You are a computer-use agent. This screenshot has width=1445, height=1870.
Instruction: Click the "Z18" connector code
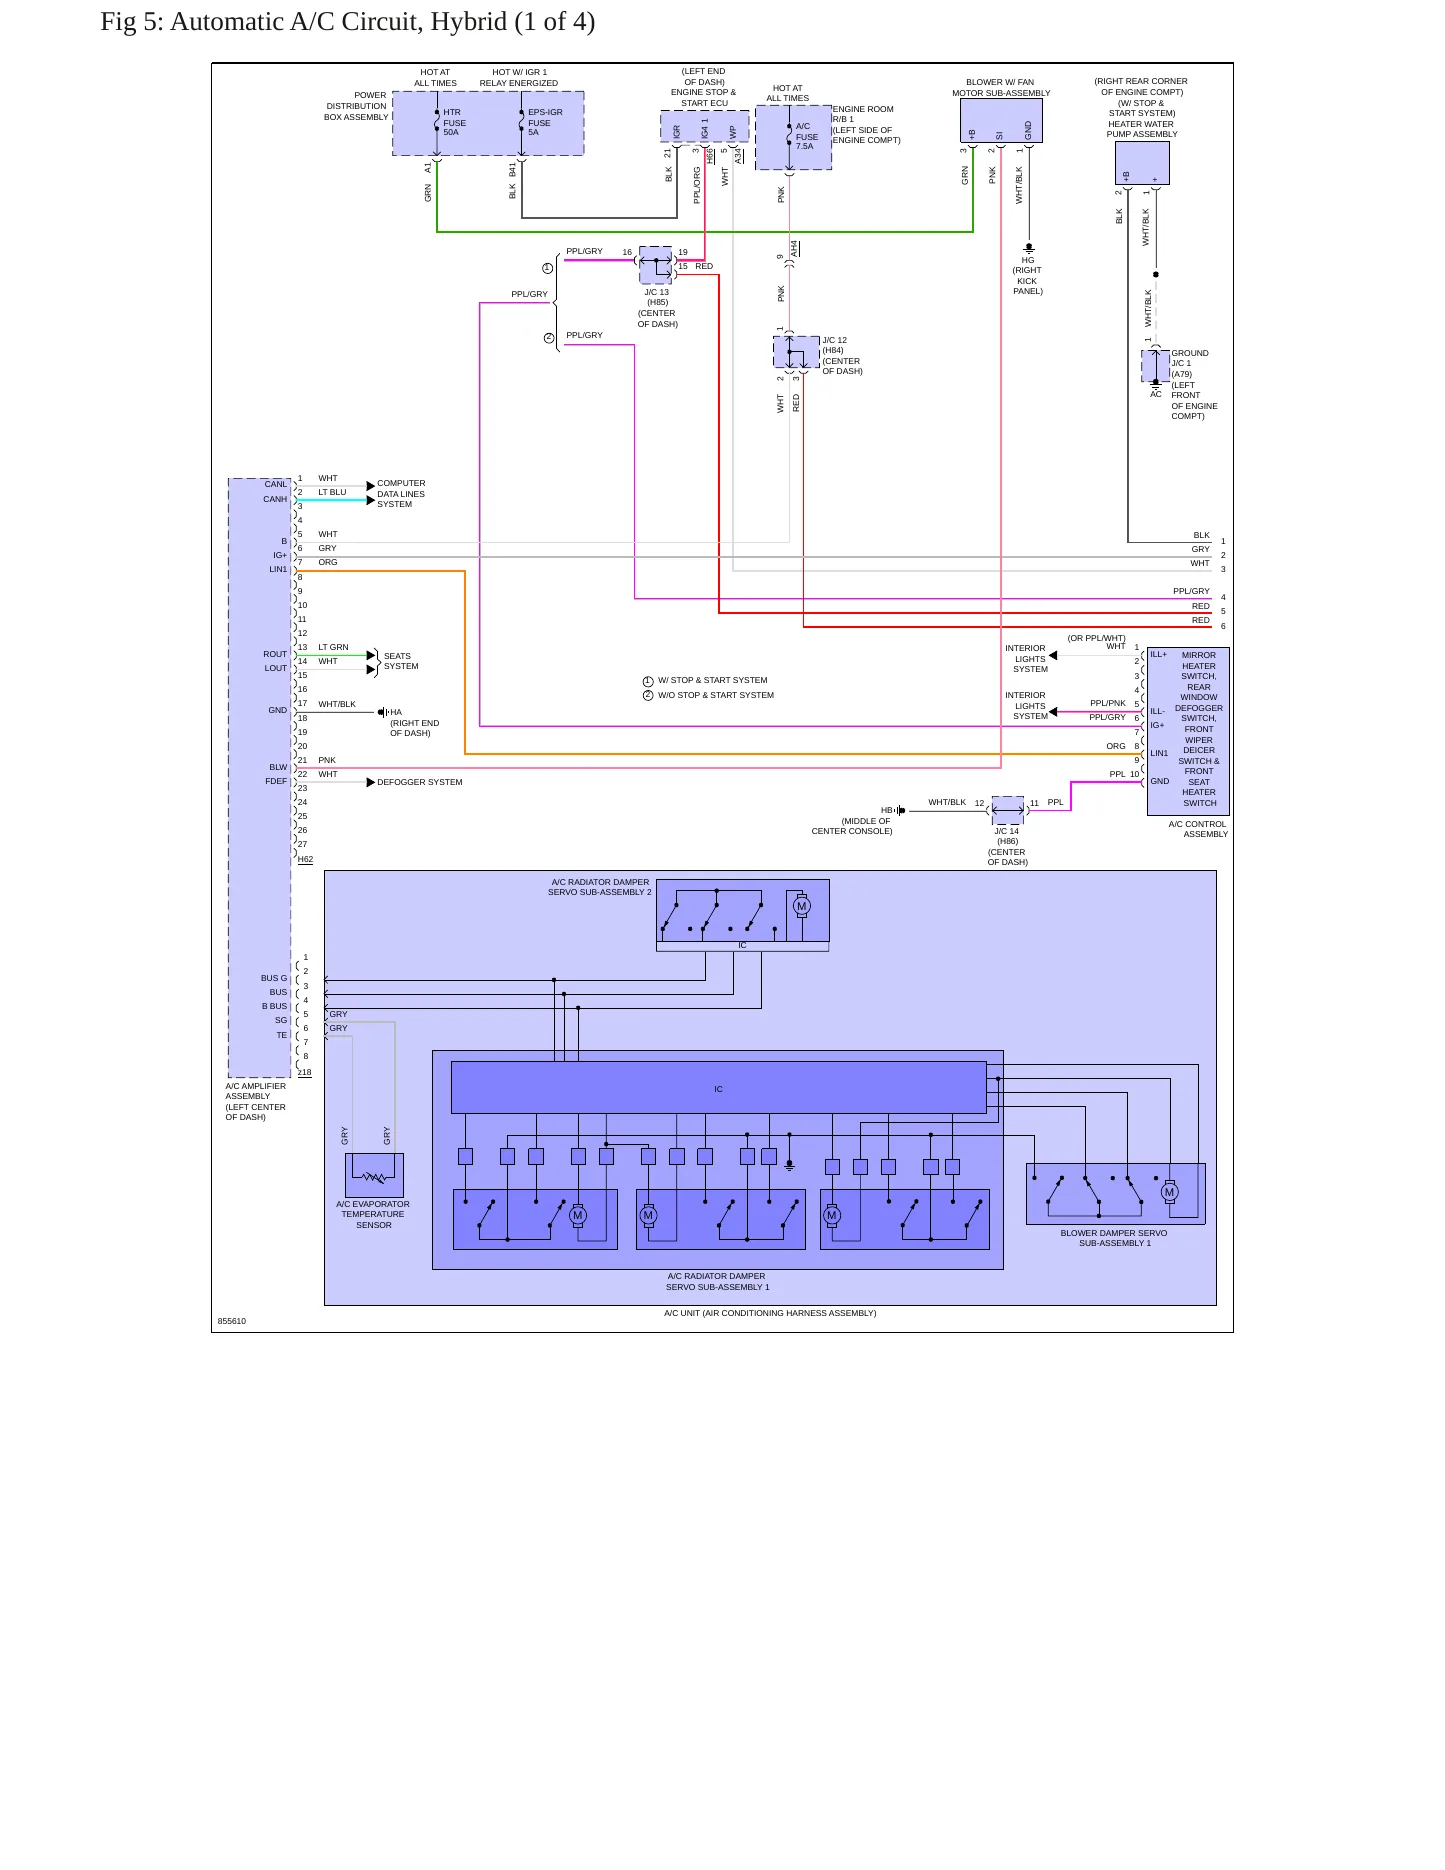[x=304, y=1072]
